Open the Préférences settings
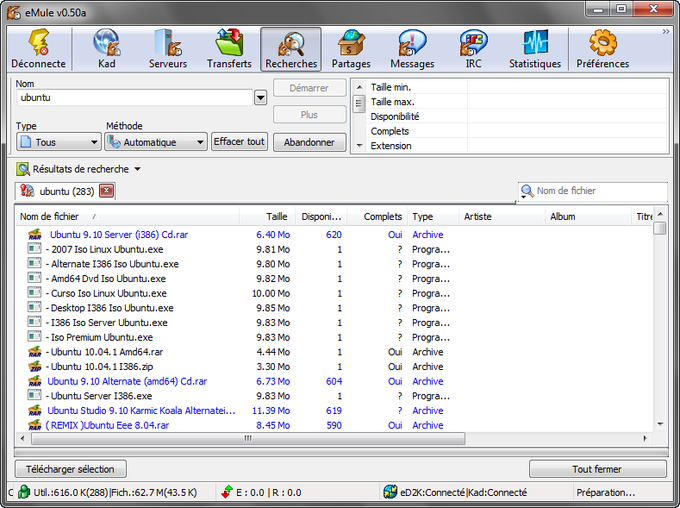The width and height of the screenshot is (680, 508). pos(602,49)
